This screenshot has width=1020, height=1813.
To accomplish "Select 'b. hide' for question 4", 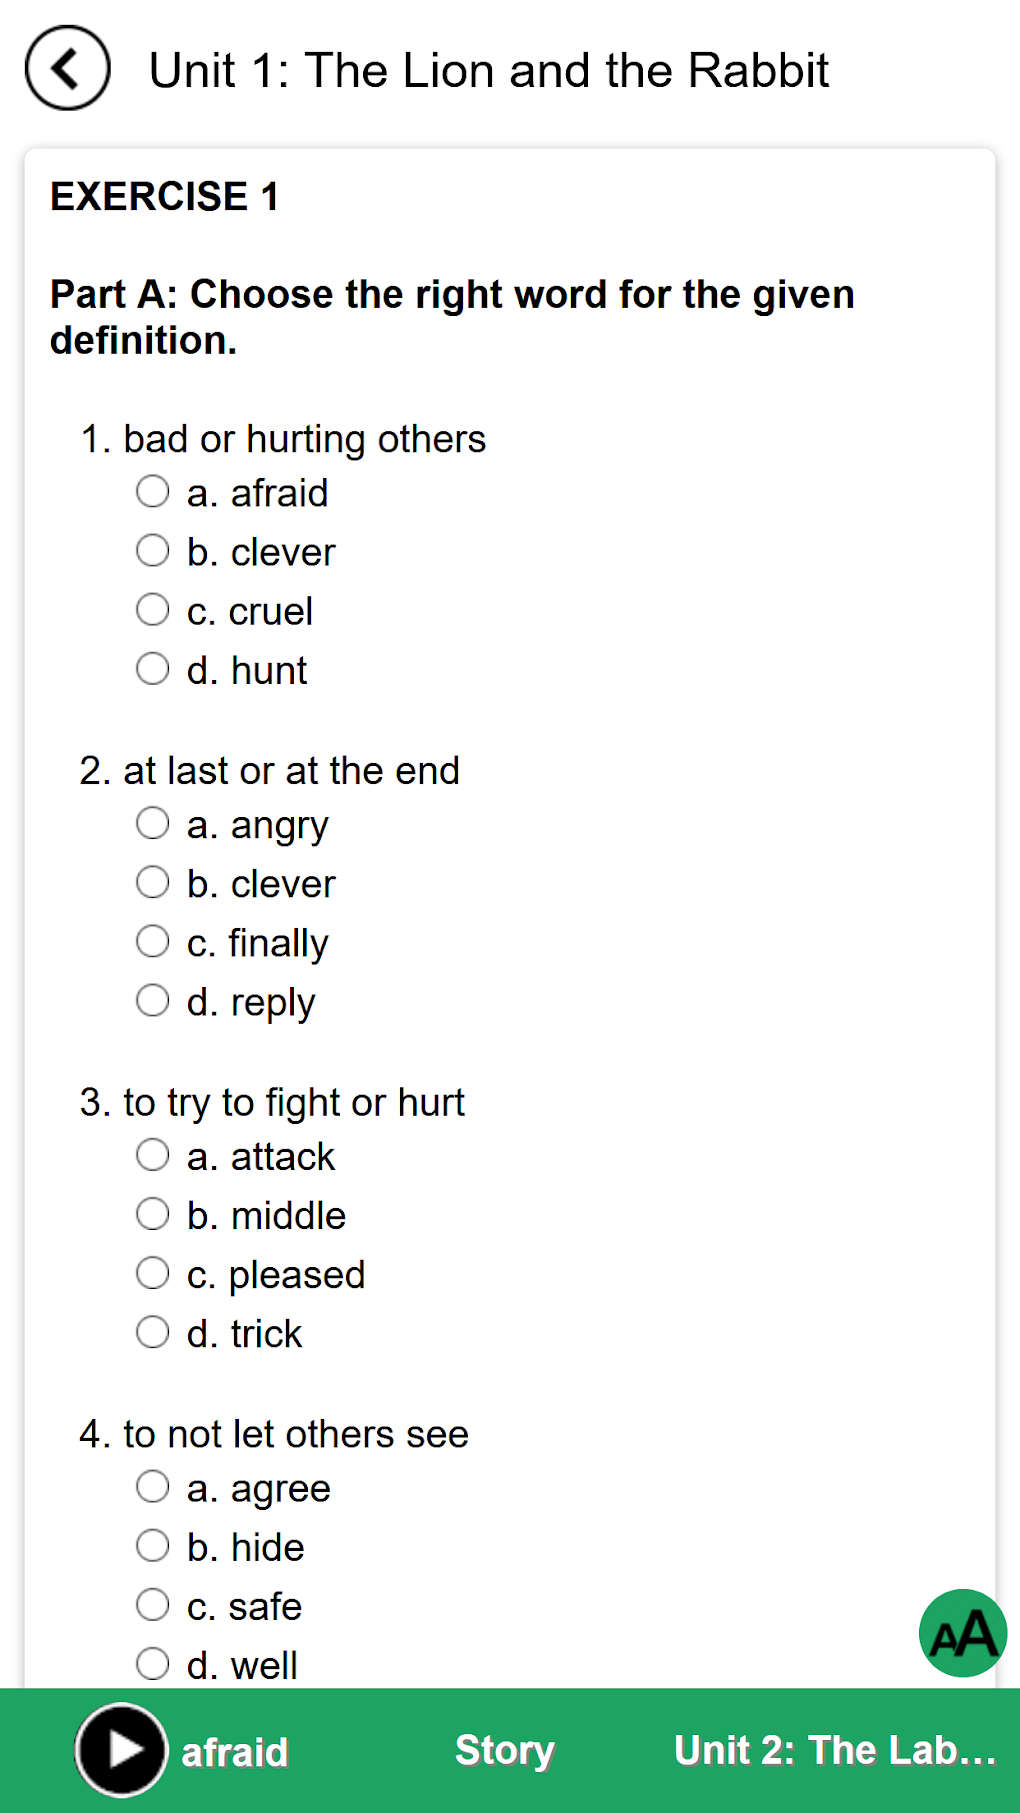I will click(153, 1547).
